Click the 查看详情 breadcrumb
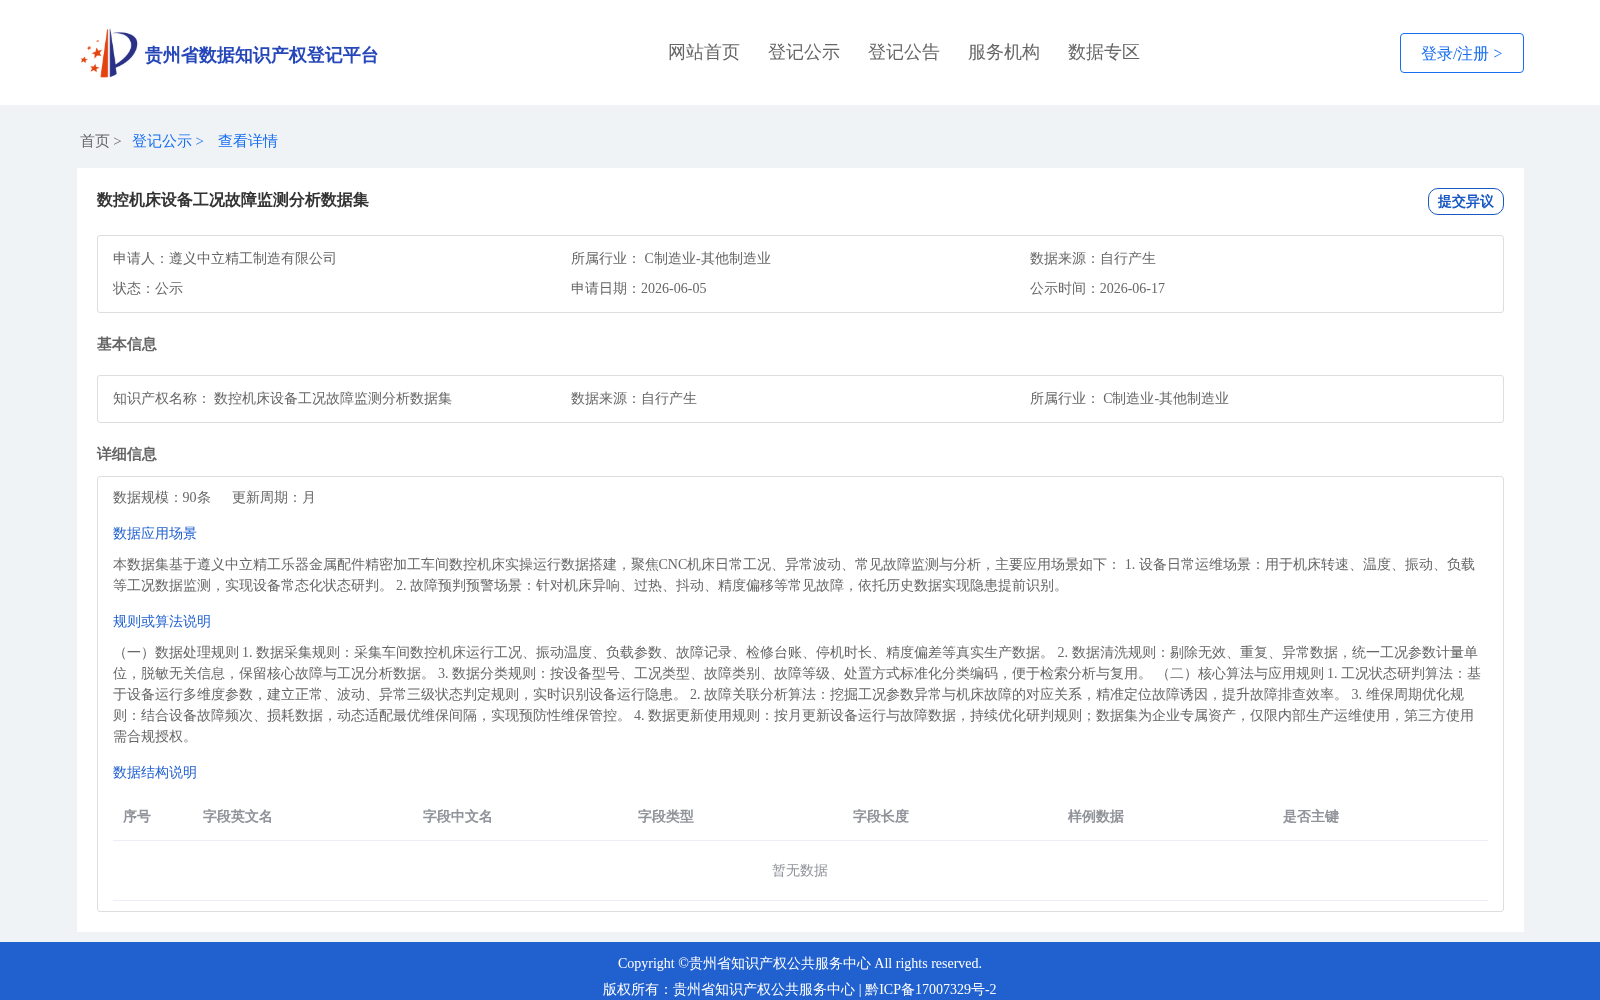The image size is (1600, 1000). pyautogui.click(x=248, y=141)
